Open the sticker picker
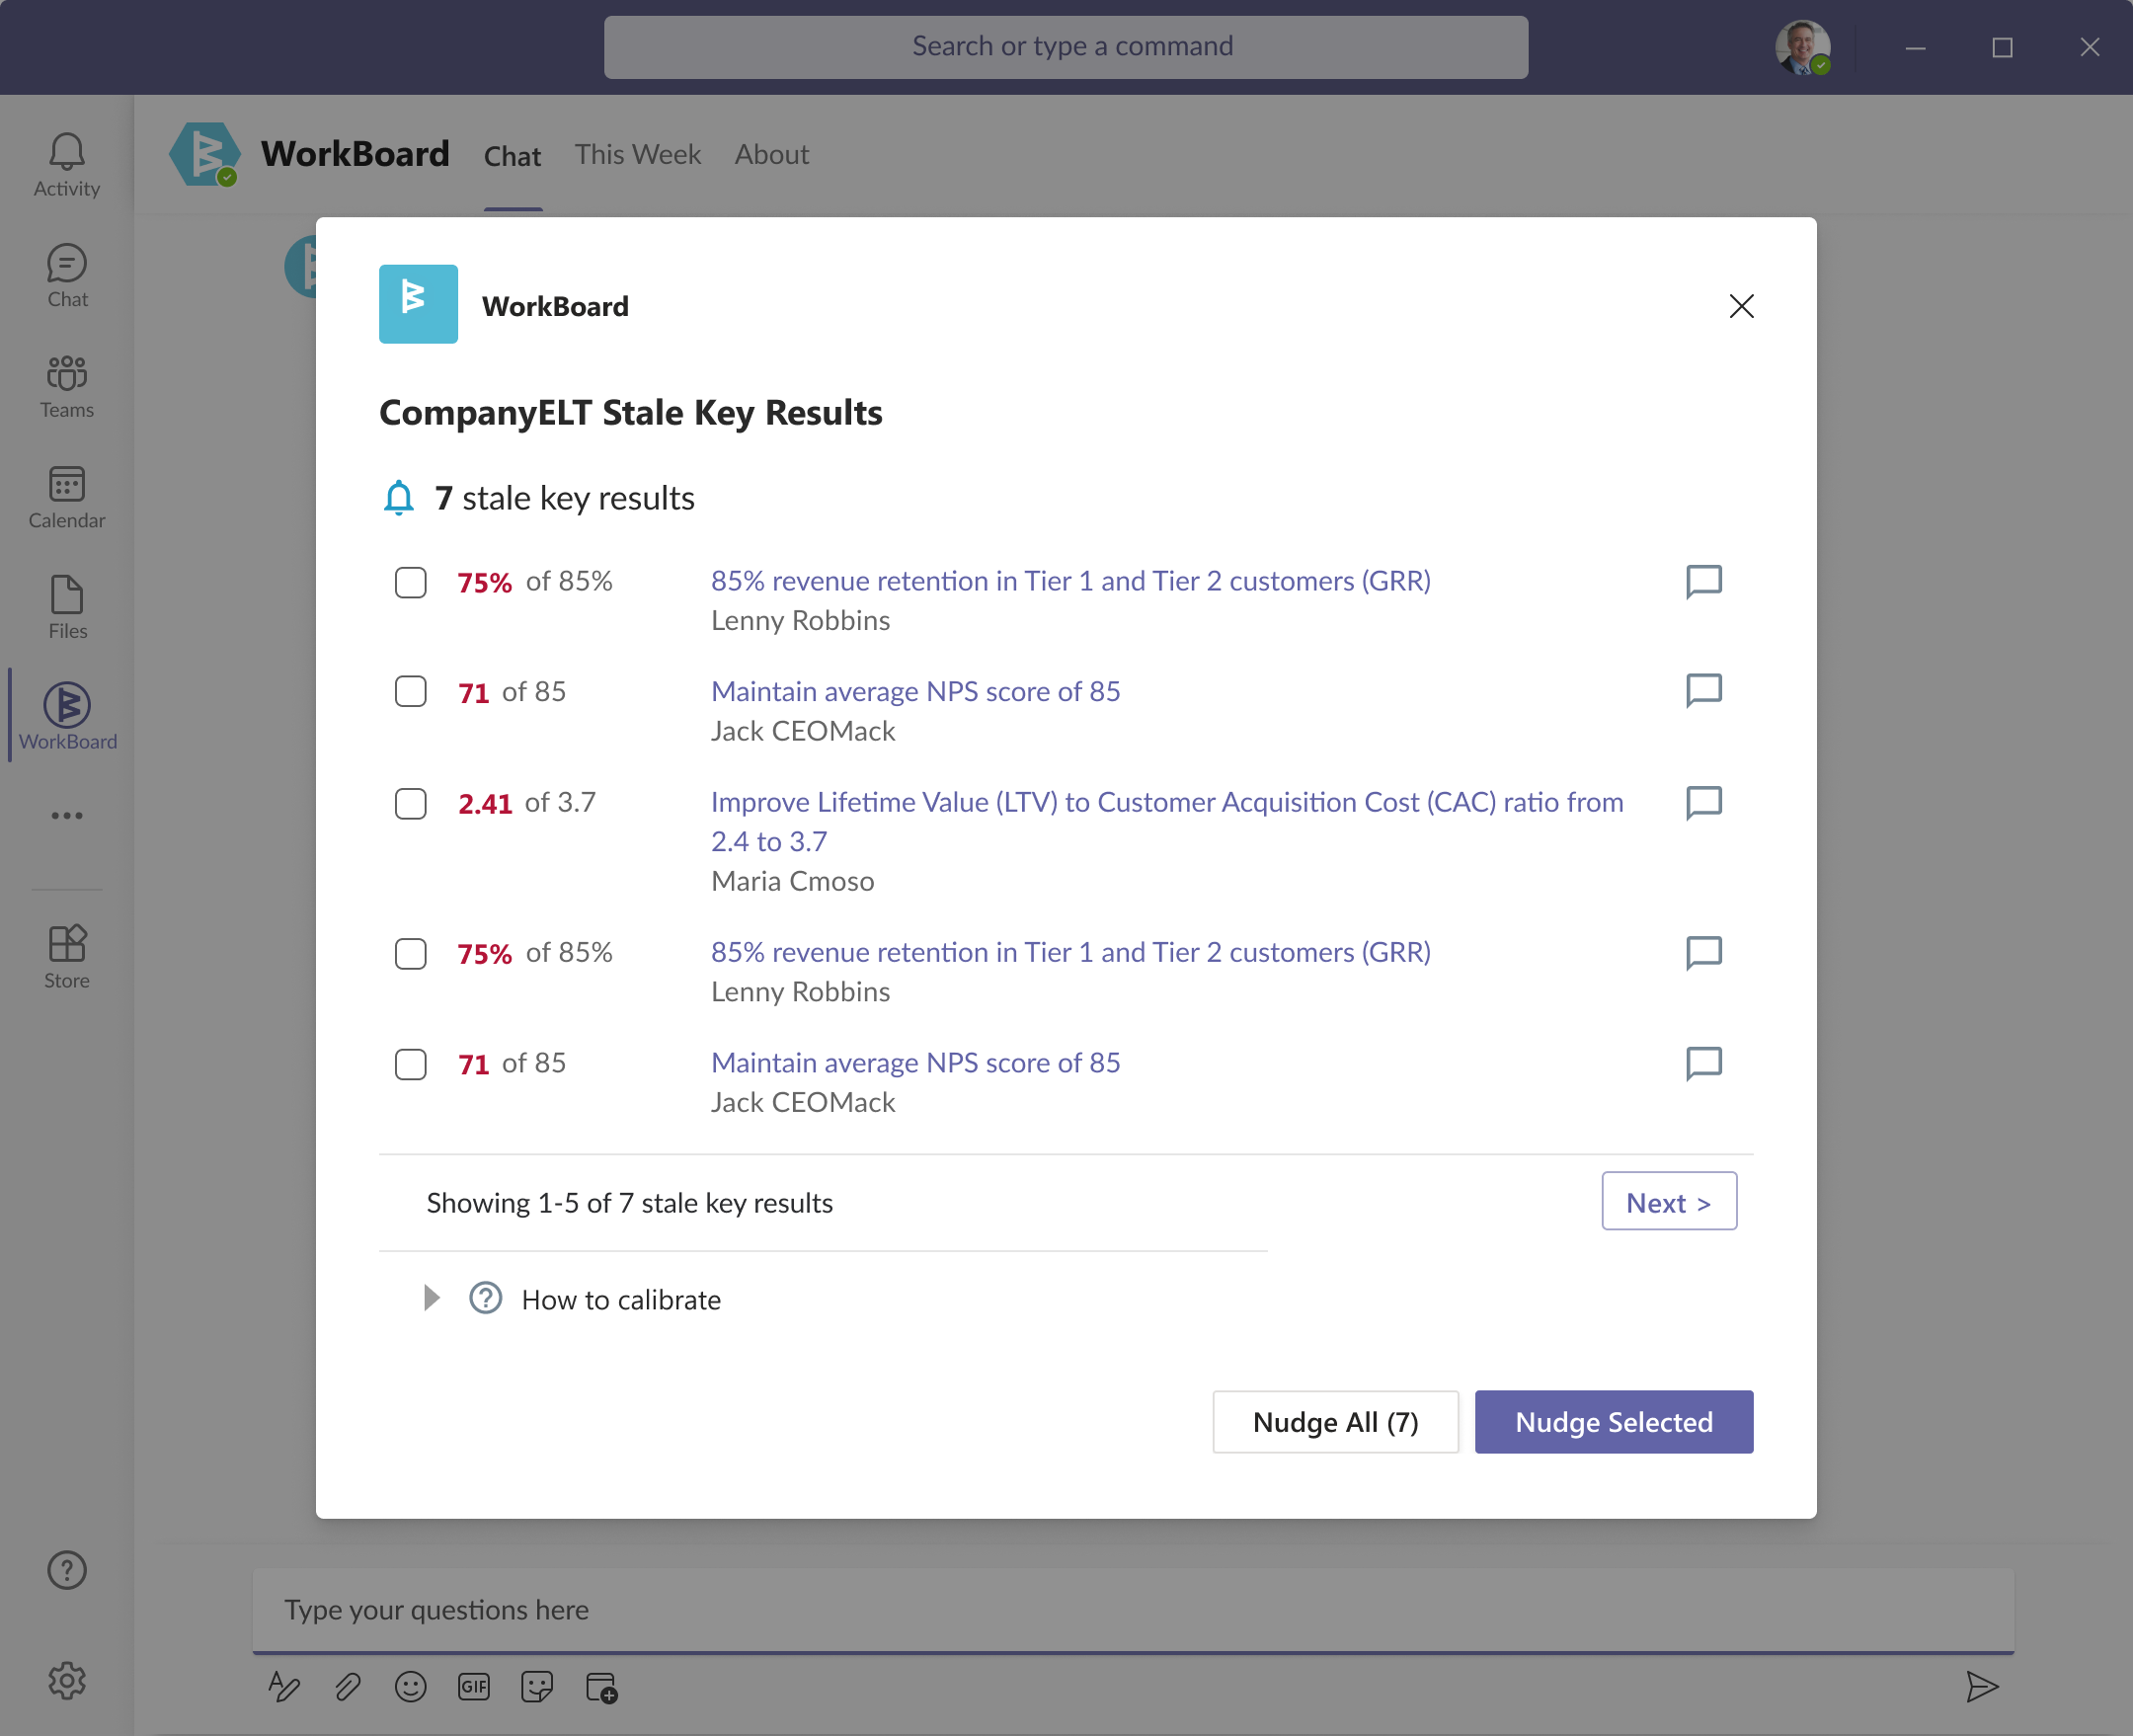 tap(537, 1688)
